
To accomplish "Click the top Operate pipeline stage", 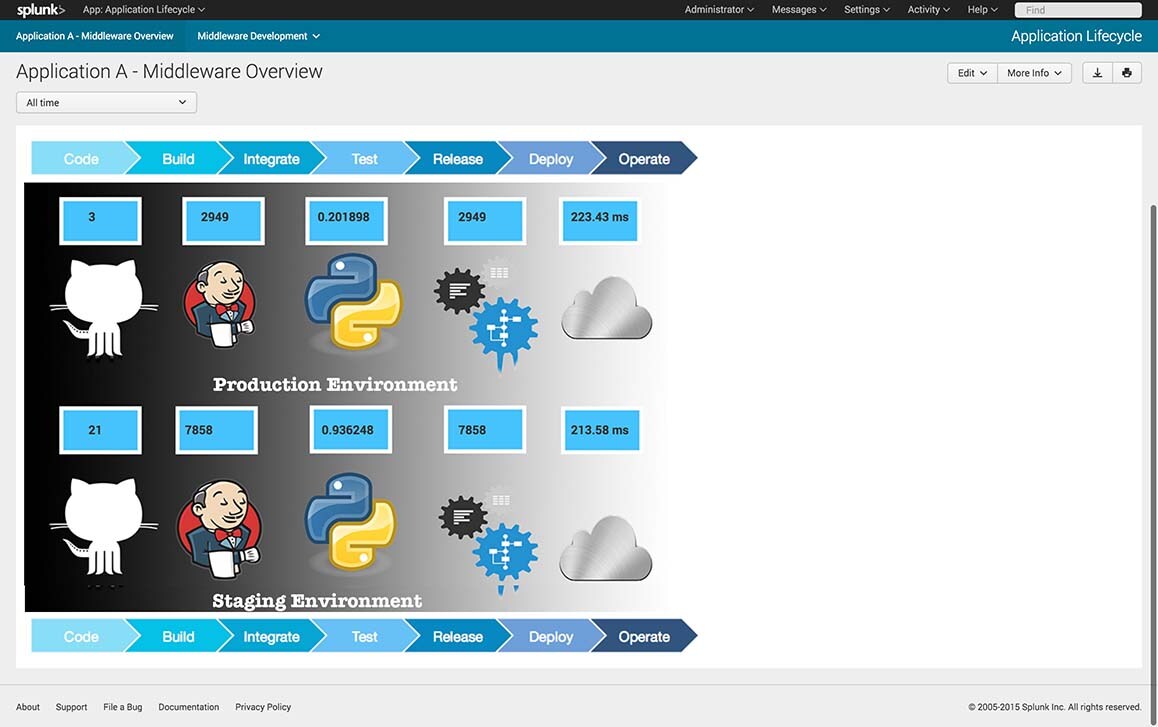I will point(643,158).
